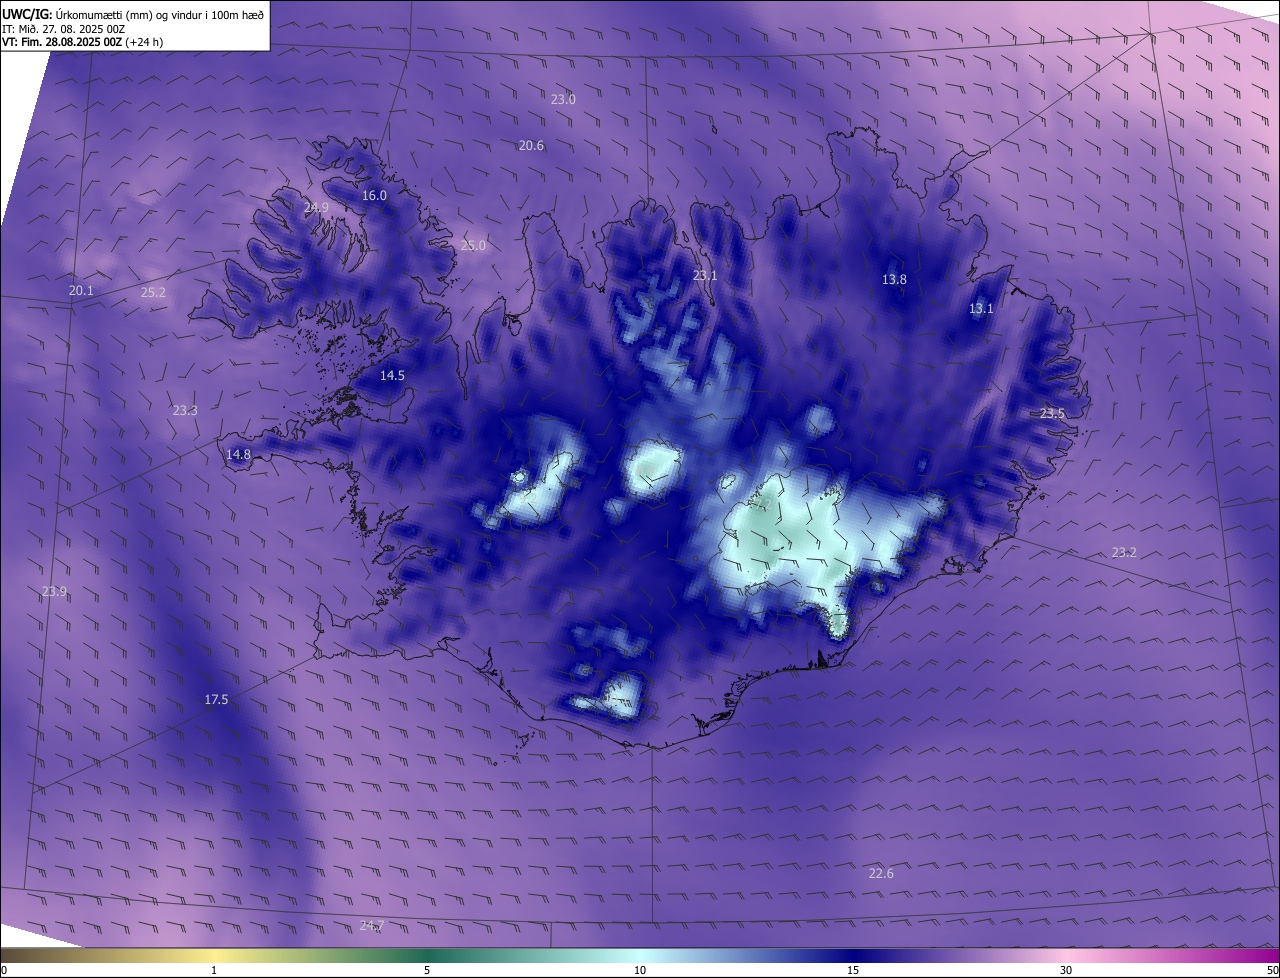Click the 23.3 value label
The image size is (1280, 978).
[185, 410]
